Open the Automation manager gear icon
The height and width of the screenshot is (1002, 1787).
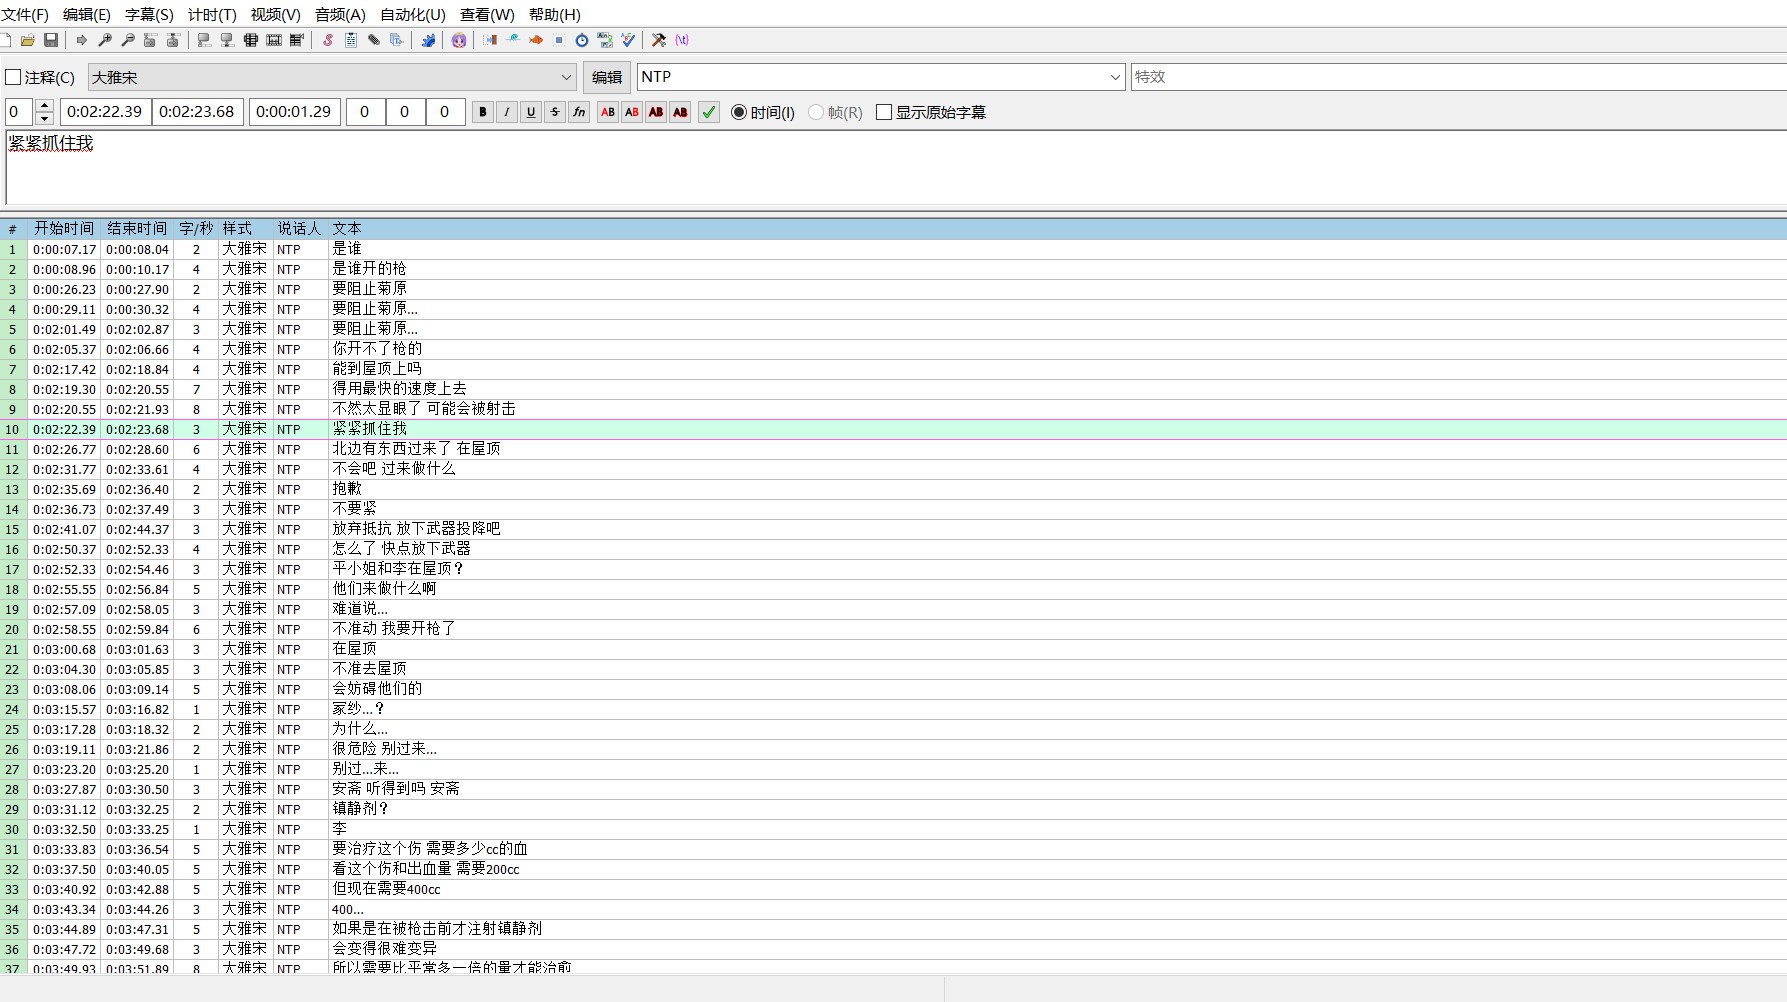coord(428,40)
